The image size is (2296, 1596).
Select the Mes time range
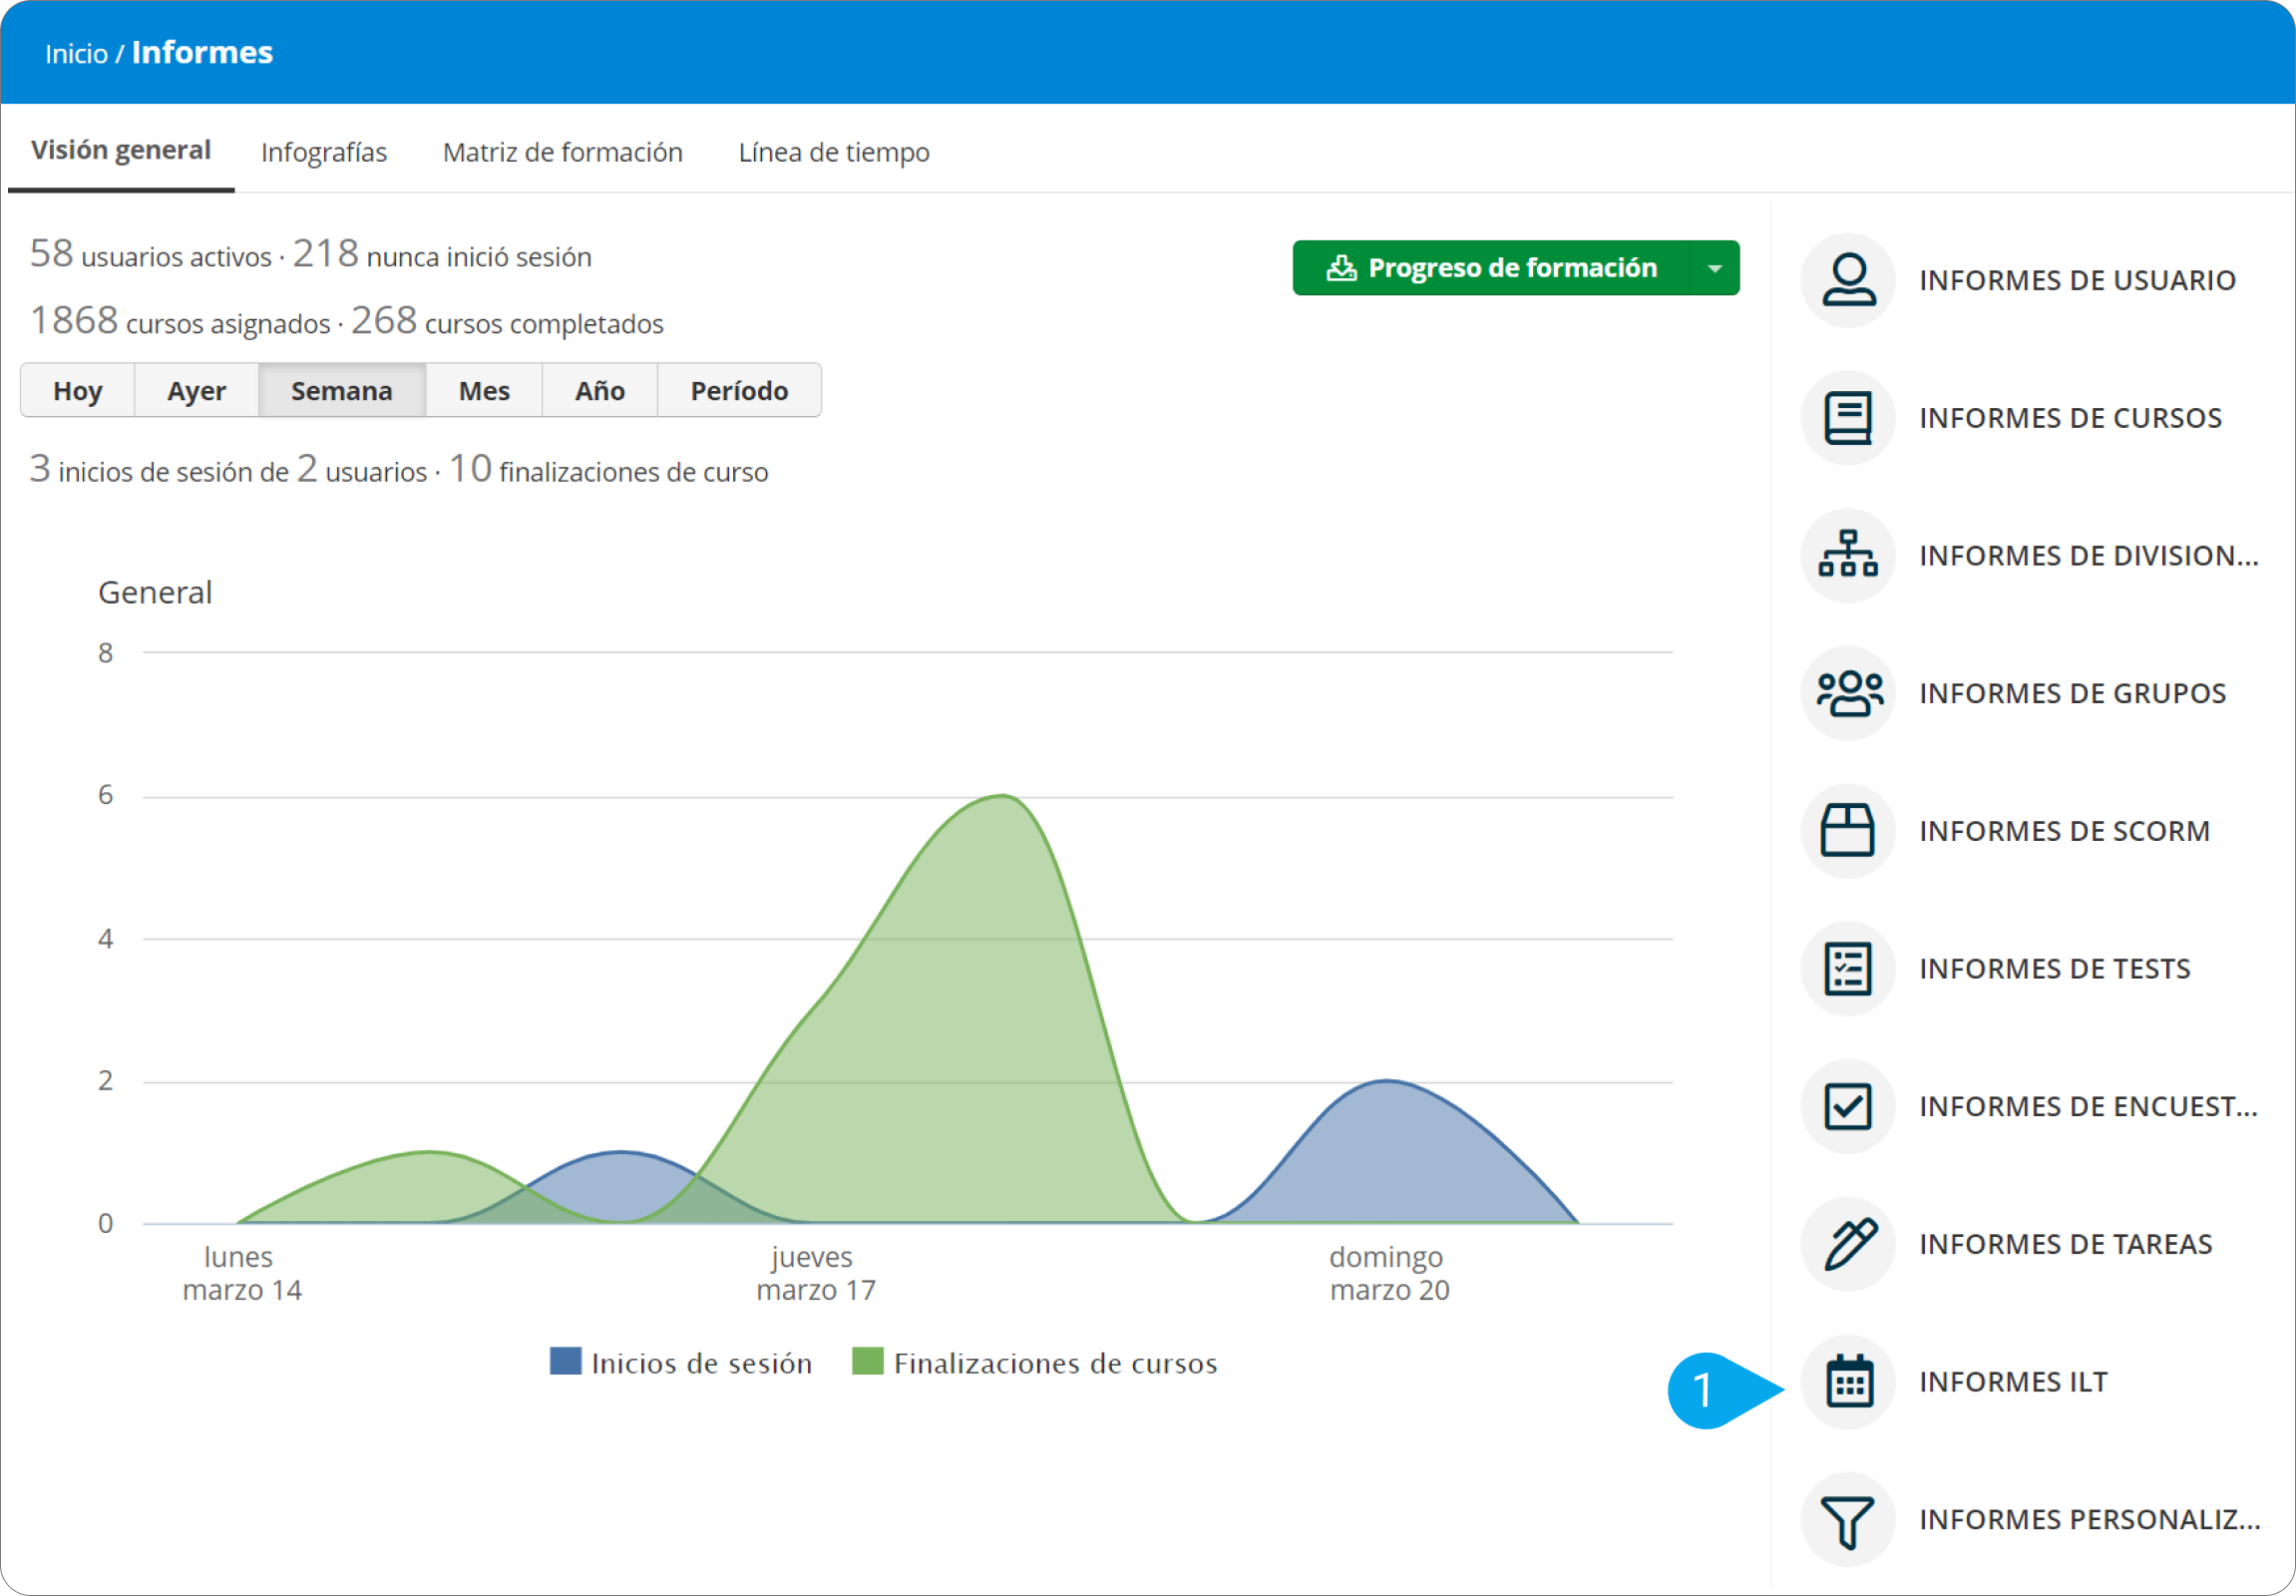484,390
